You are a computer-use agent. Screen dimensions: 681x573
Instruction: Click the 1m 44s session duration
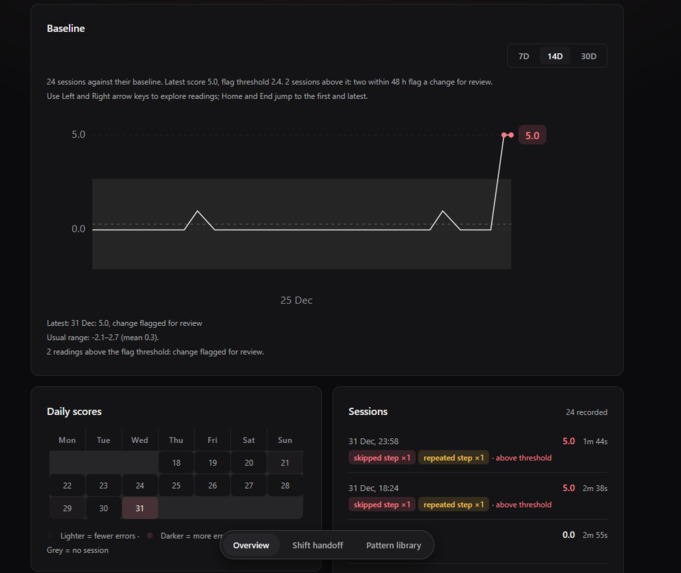[595, 441]
